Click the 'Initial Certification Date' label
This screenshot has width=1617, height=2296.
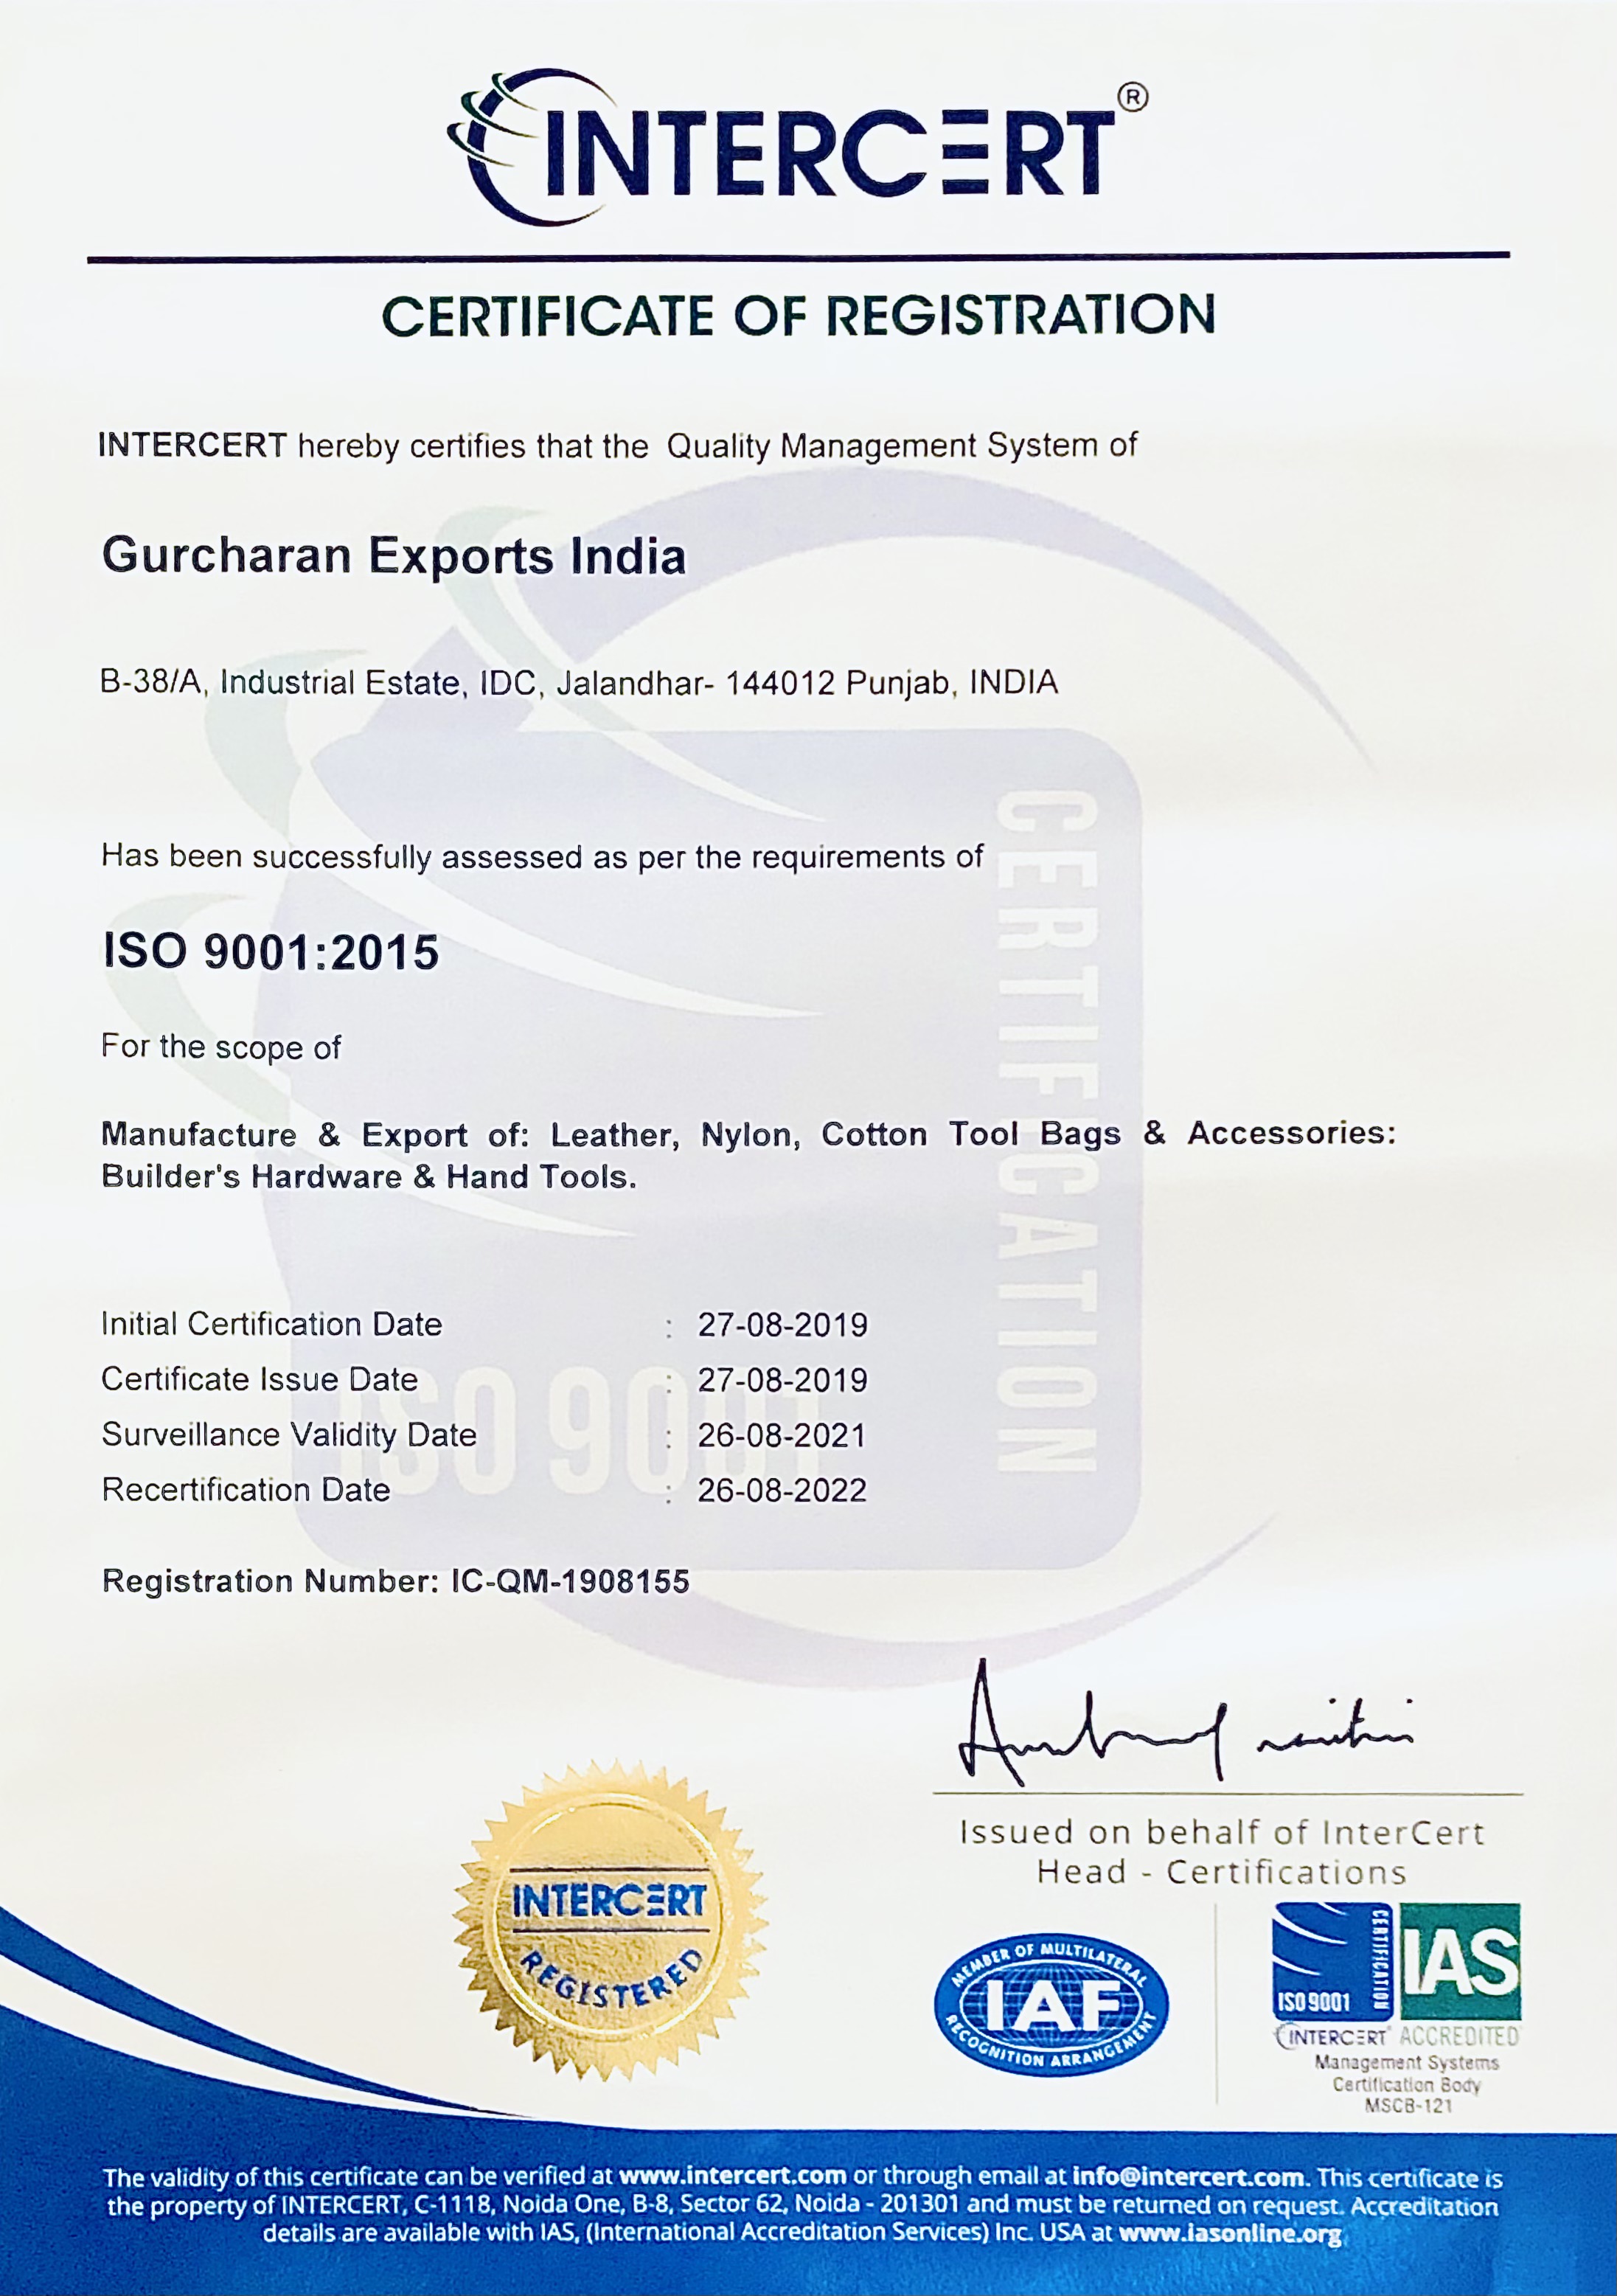[x=271, y=1324]
